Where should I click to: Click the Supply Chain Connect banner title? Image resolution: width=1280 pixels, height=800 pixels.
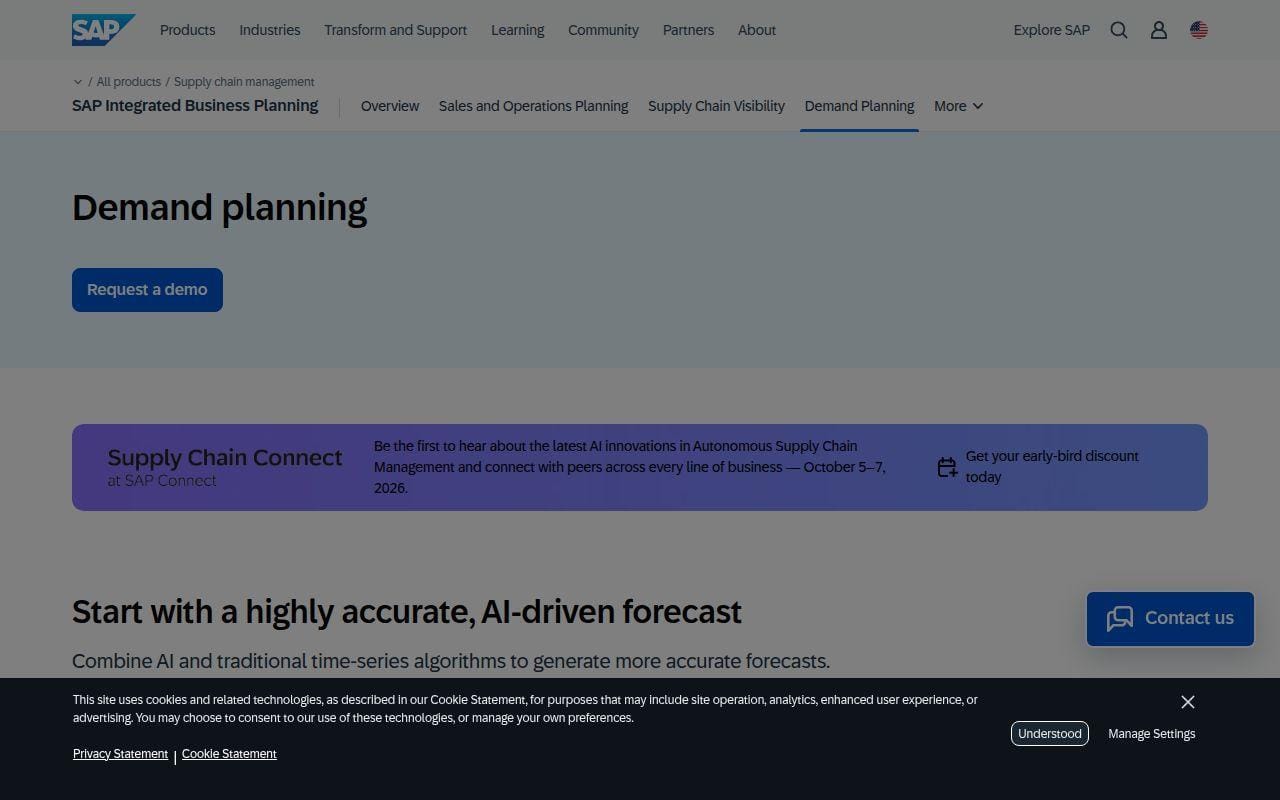pyautogui.click(x=225, y=458)
